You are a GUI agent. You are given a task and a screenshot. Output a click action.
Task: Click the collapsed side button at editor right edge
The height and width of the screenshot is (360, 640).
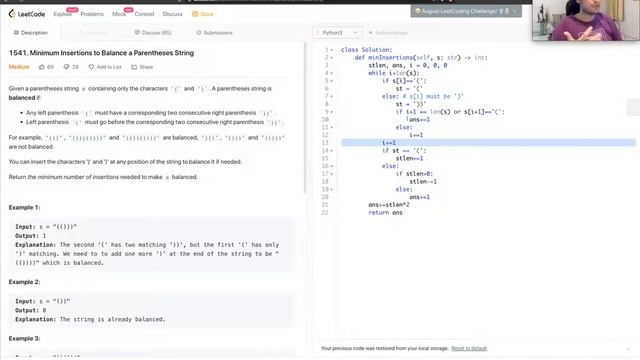[634, 107]
